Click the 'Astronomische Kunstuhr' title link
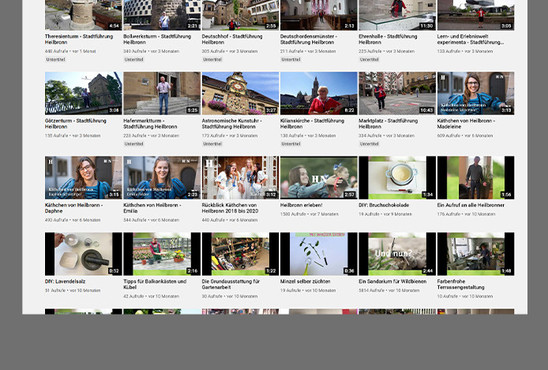Image resolution: width=548 pixels, height=370 pixels. pos(232,123)
